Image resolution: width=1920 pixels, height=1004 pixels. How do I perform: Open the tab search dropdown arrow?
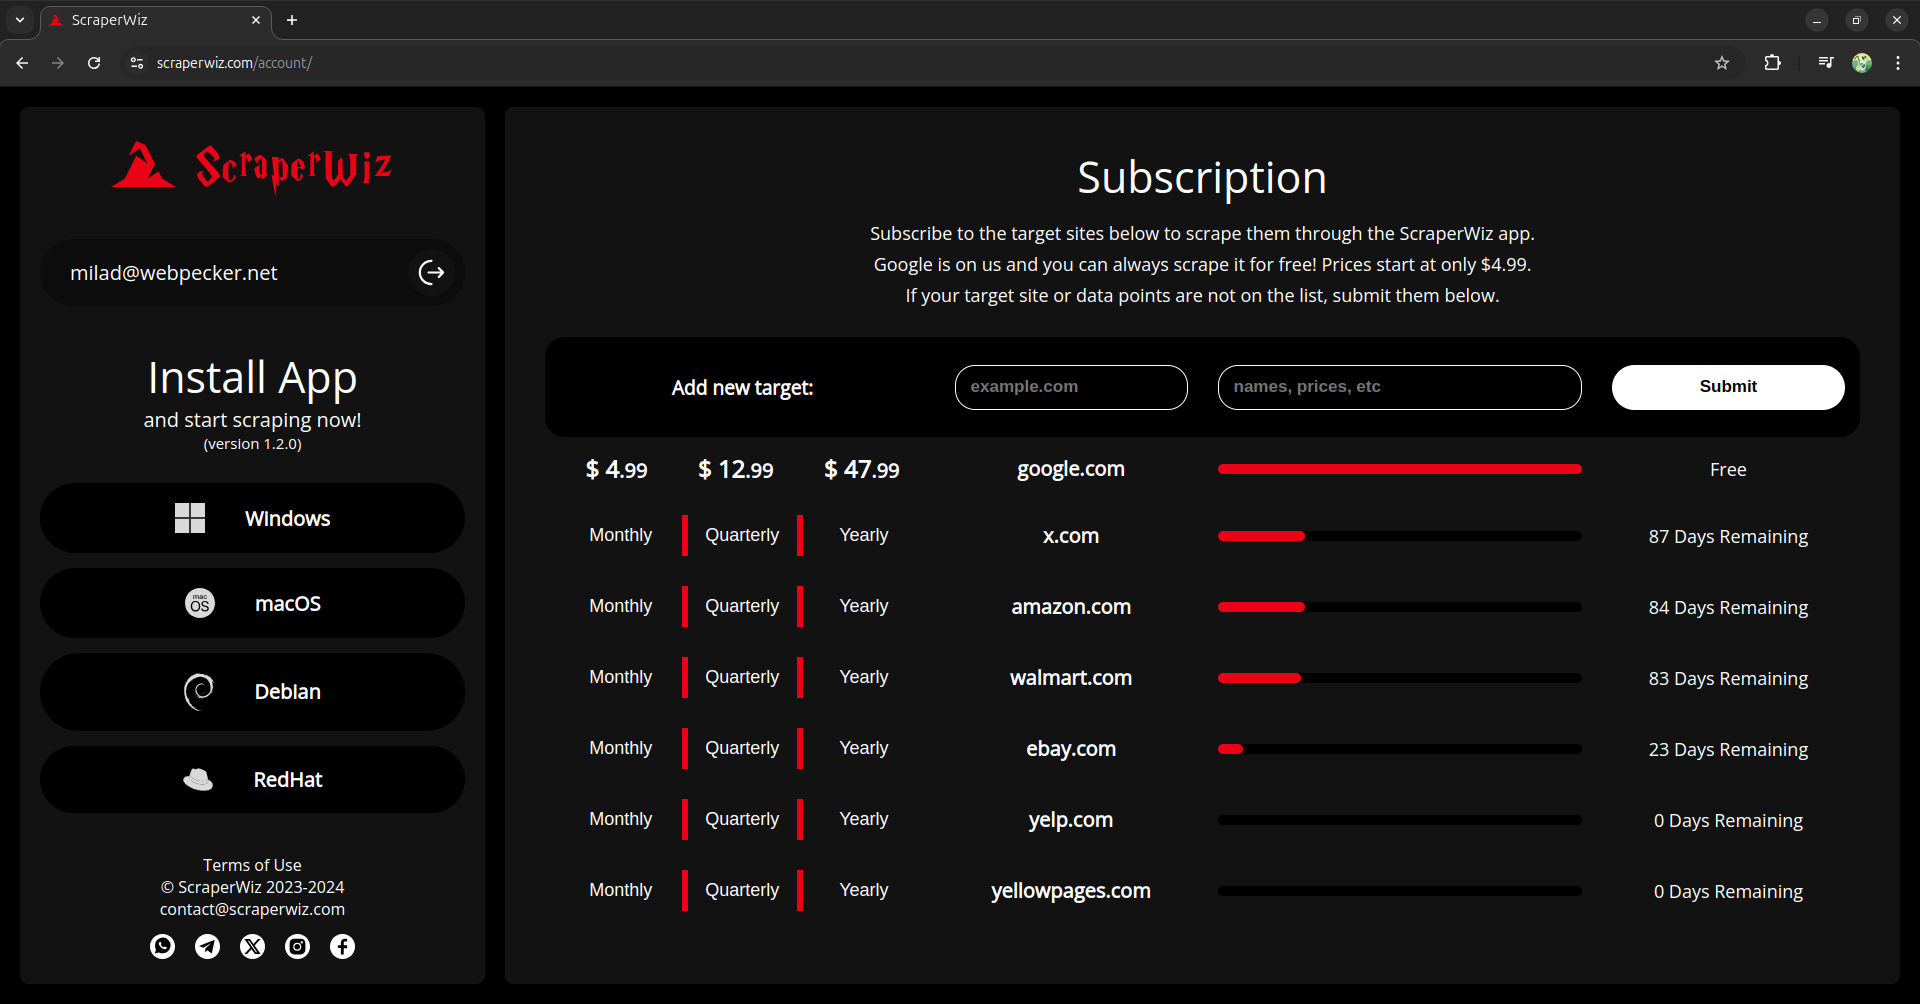pyautogui.click(x=20, y=20)
